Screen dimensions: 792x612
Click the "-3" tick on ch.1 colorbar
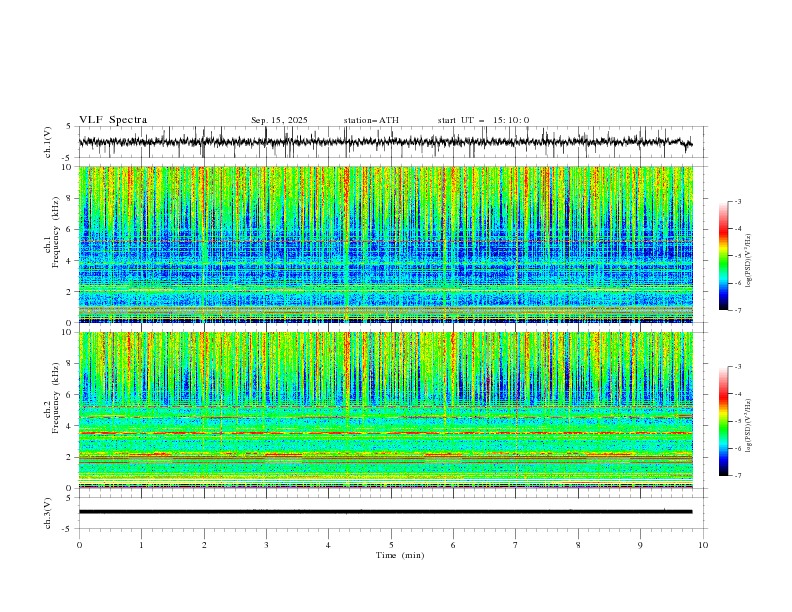coord(738,201)
